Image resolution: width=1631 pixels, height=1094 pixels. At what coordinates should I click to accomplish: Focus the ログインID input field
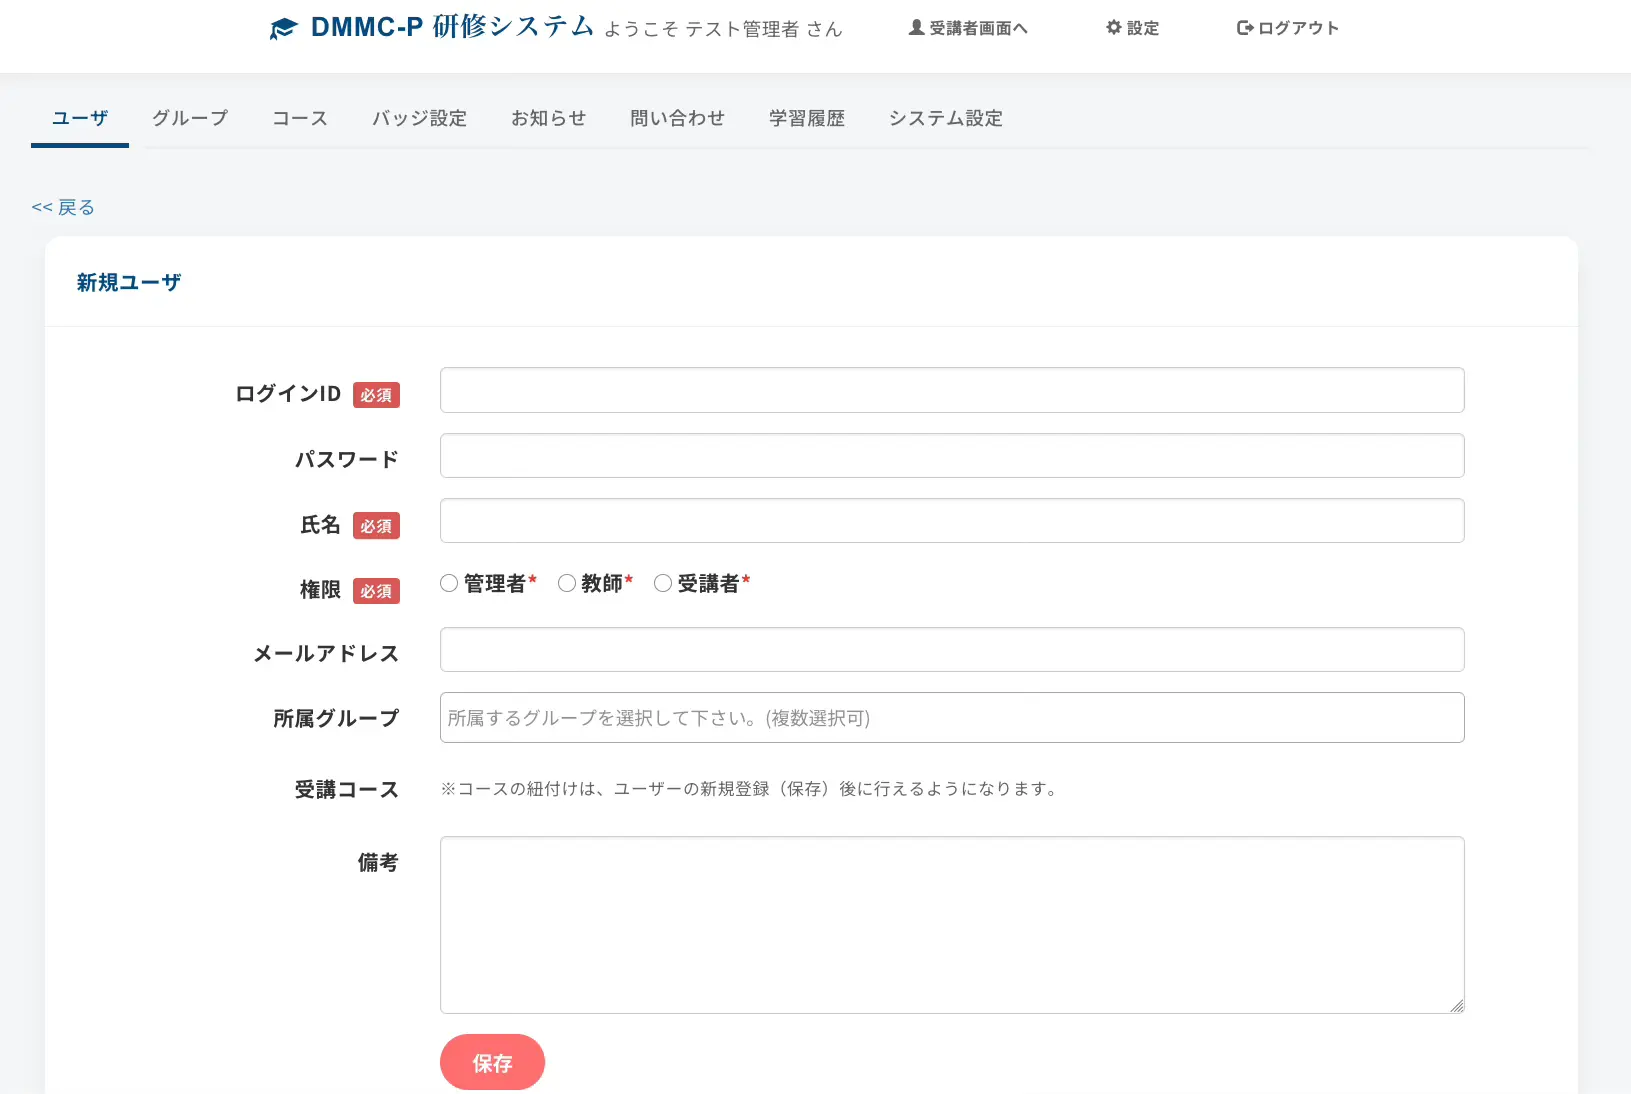951,390
